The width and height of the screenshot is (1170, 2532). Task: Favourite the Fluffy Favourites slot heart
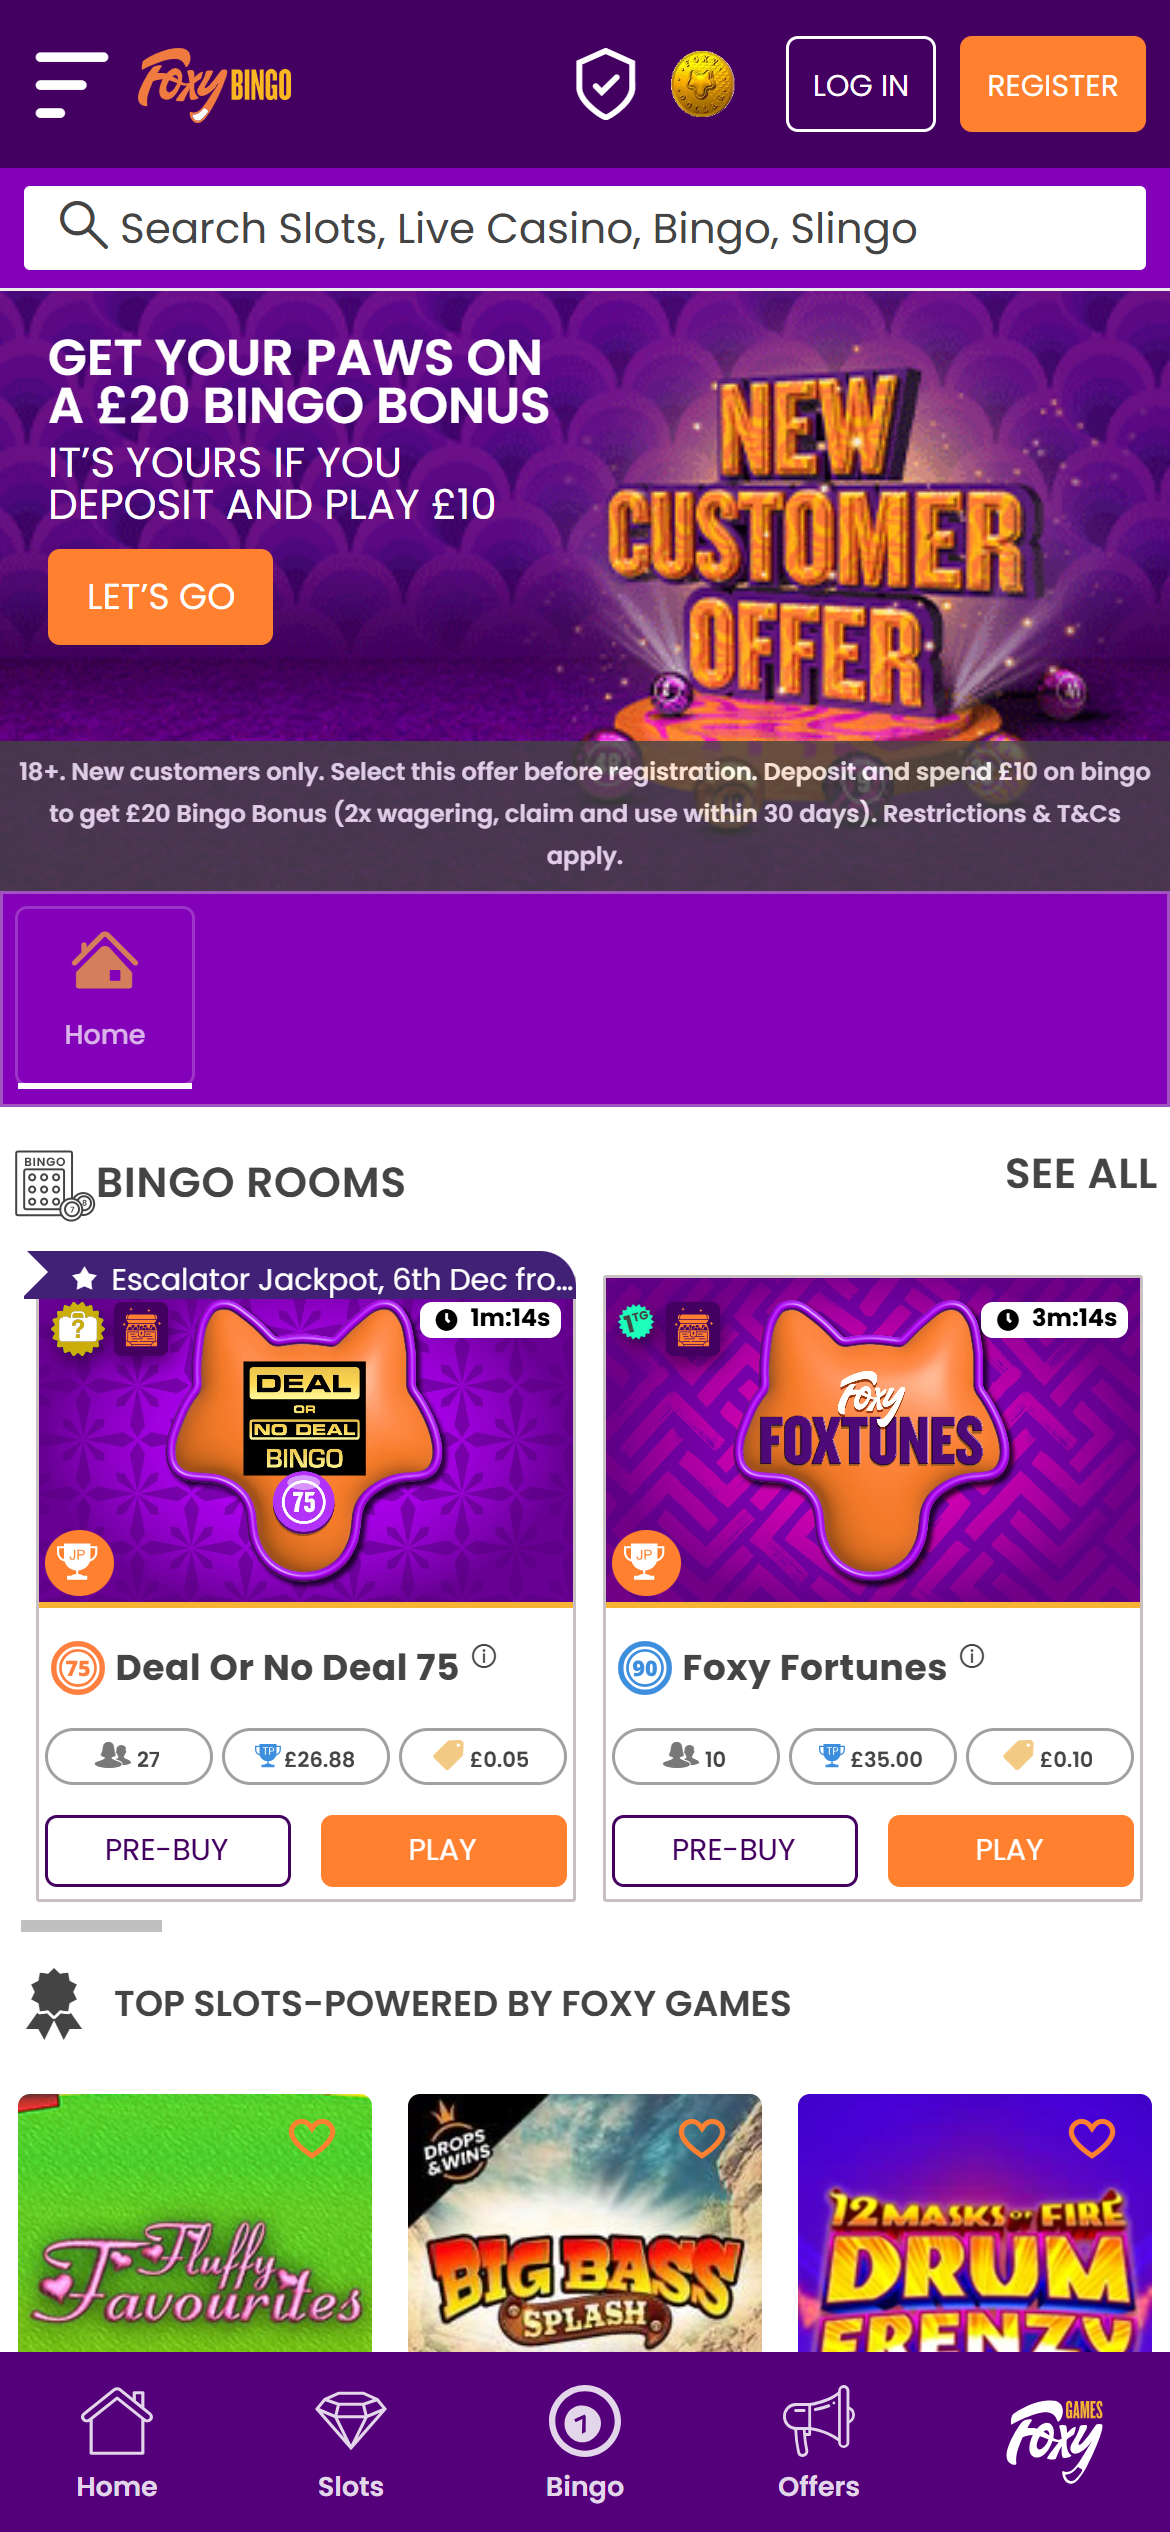pos(312,2137)
